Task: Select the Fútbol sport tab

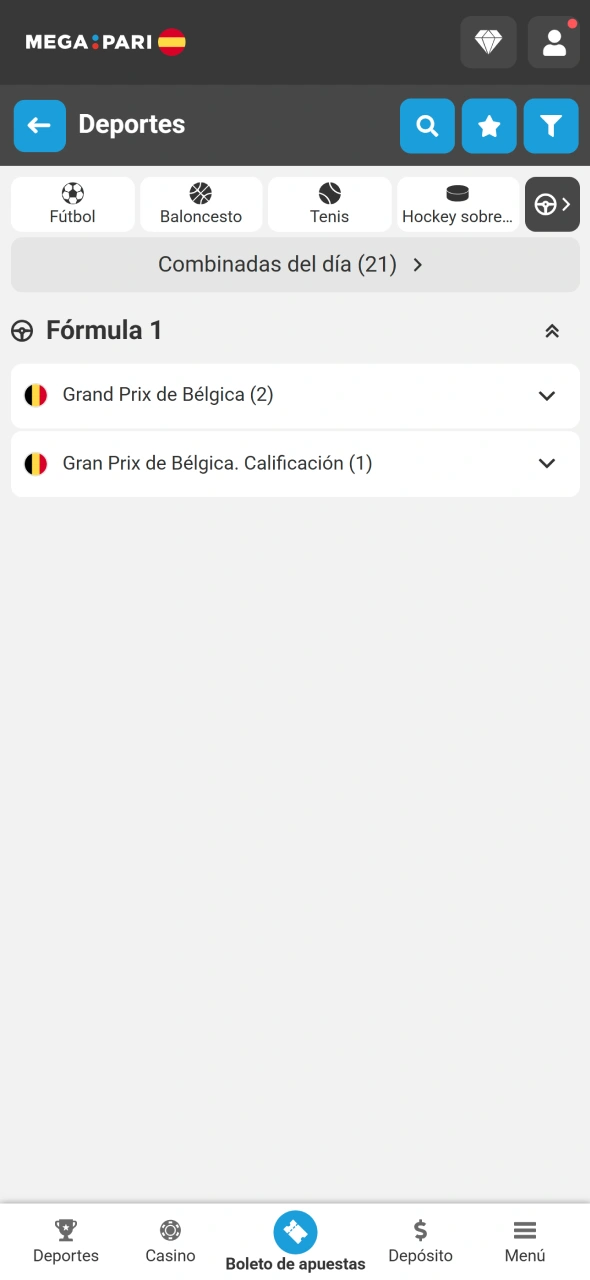Action: [x=72, y=204]
